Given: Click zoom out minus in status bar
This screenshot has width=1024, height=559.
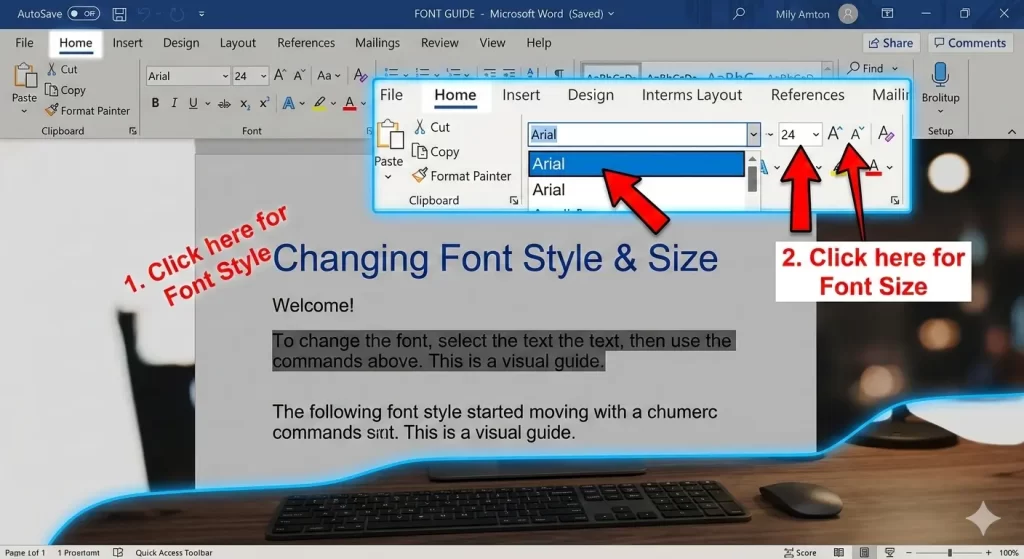Looking at the screenshot, I should tap(908, 552).
